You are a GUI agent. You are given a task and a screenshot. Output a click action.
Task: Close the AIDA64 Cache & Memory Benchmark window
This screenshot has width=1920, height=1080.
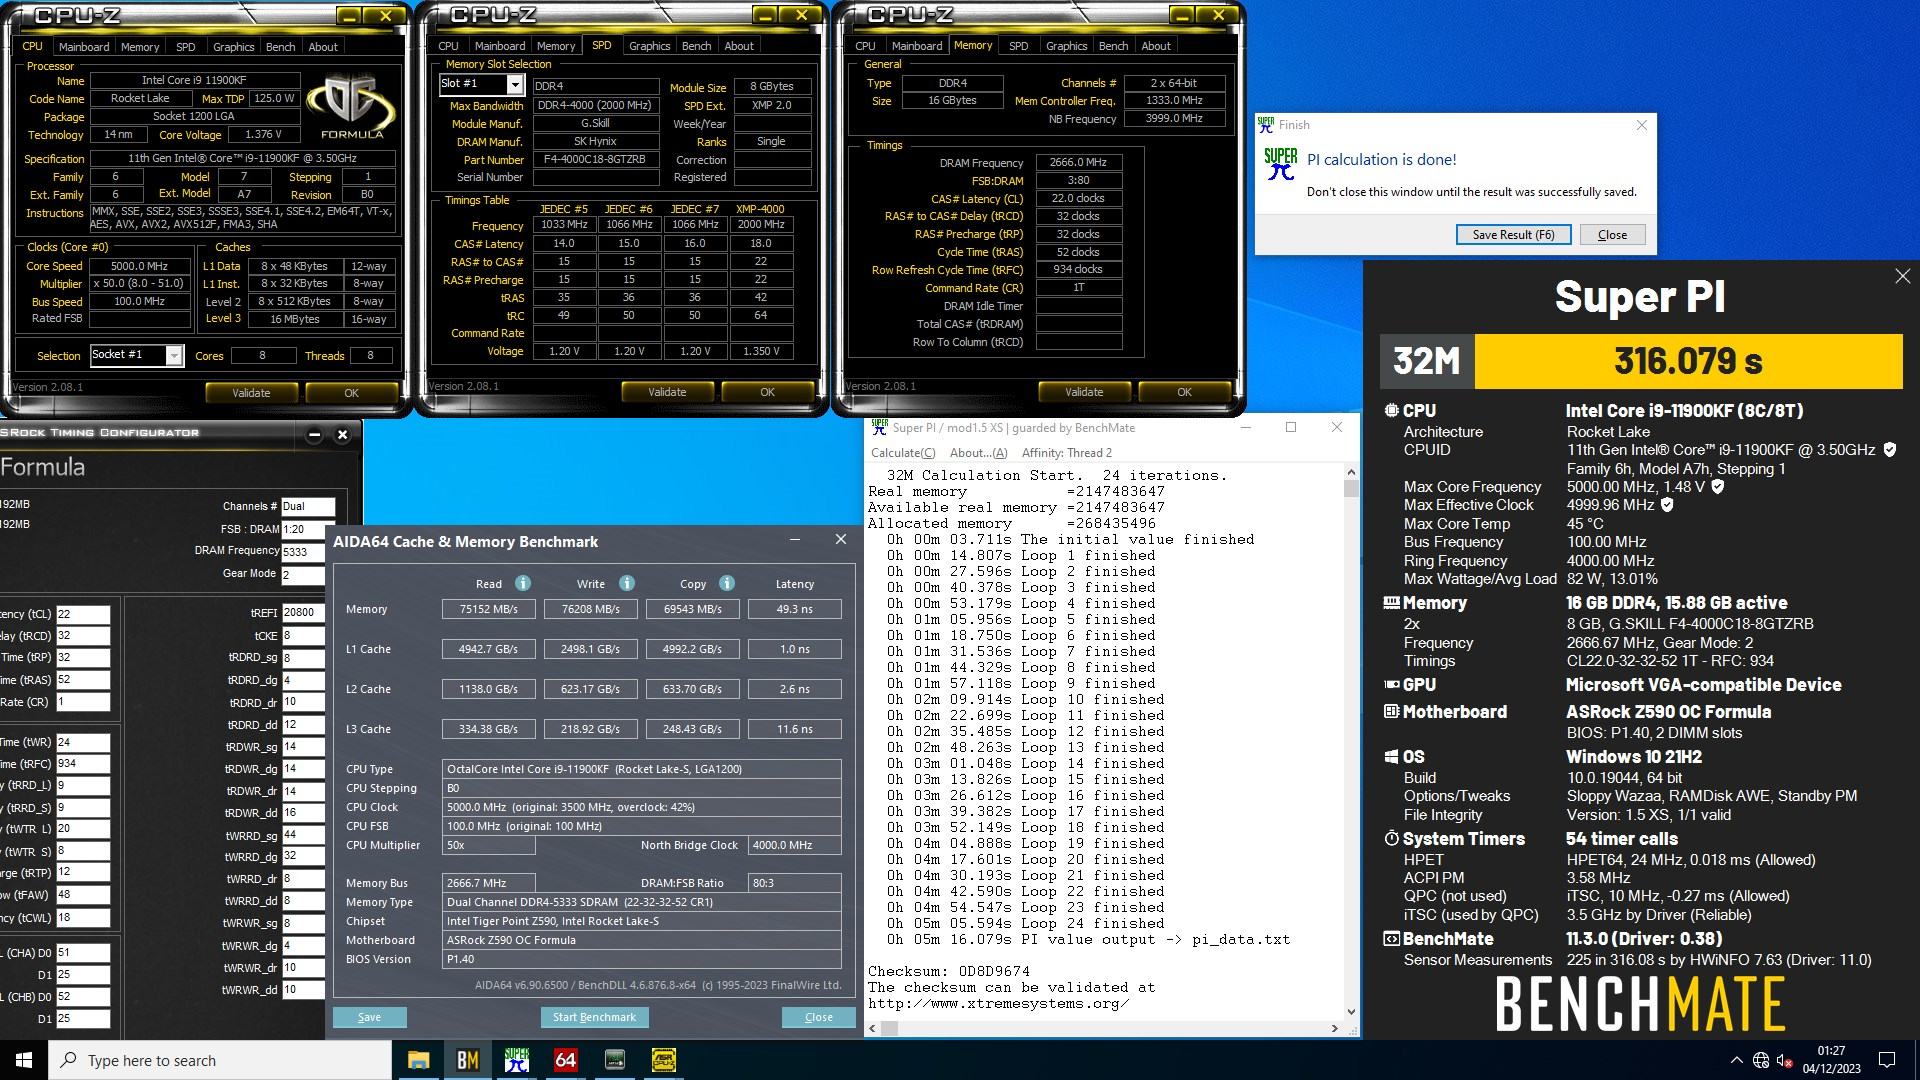pyautogui.click(x=841, y=540)
